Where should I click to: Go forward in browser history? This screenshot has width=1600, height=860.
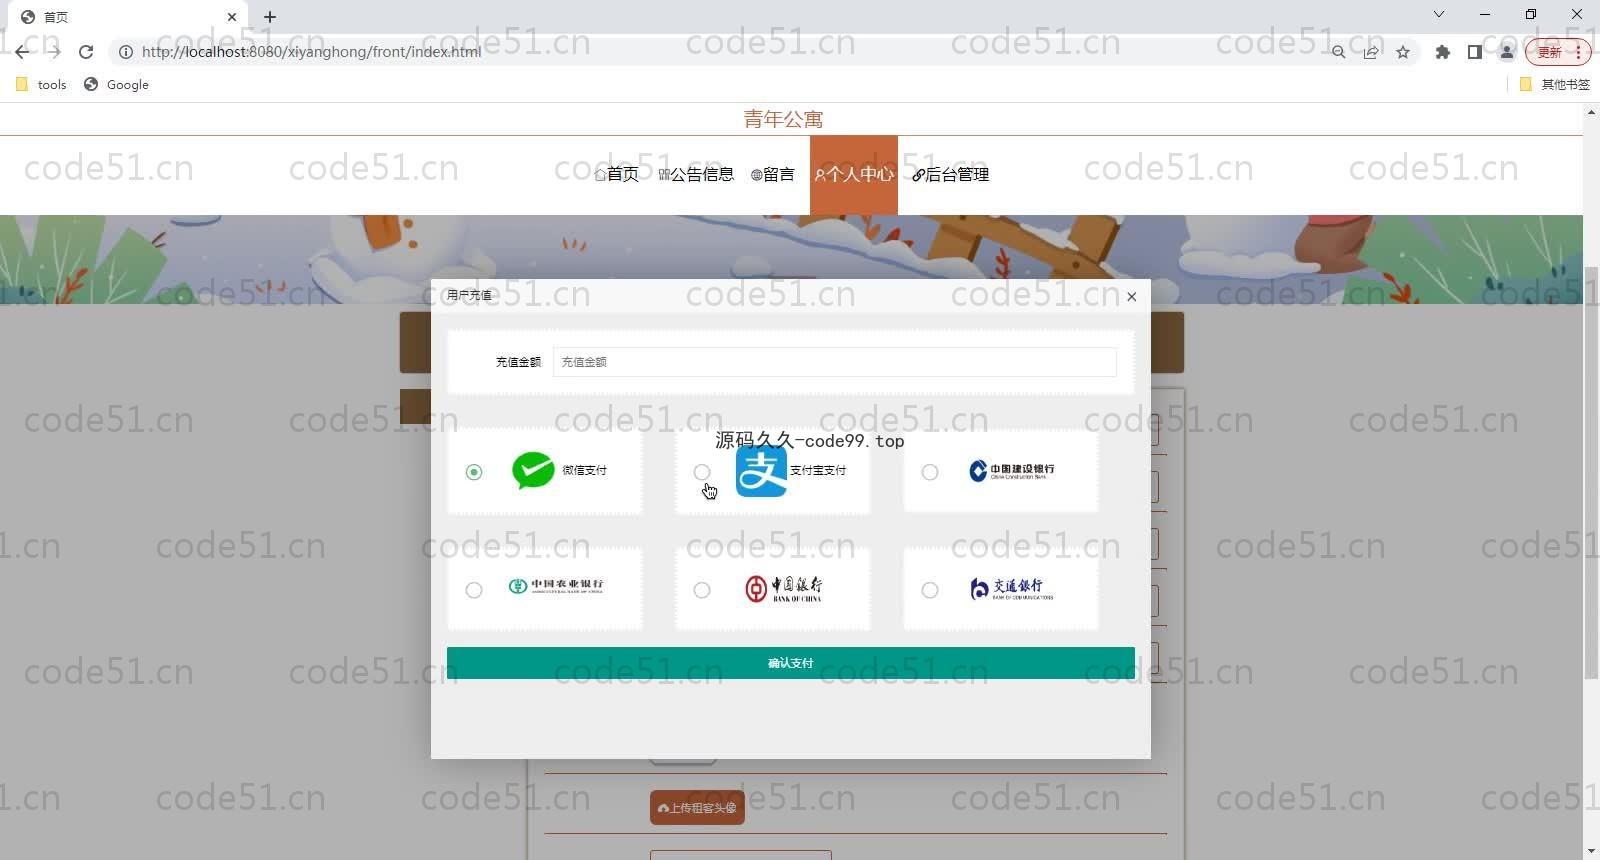point(54,52)
